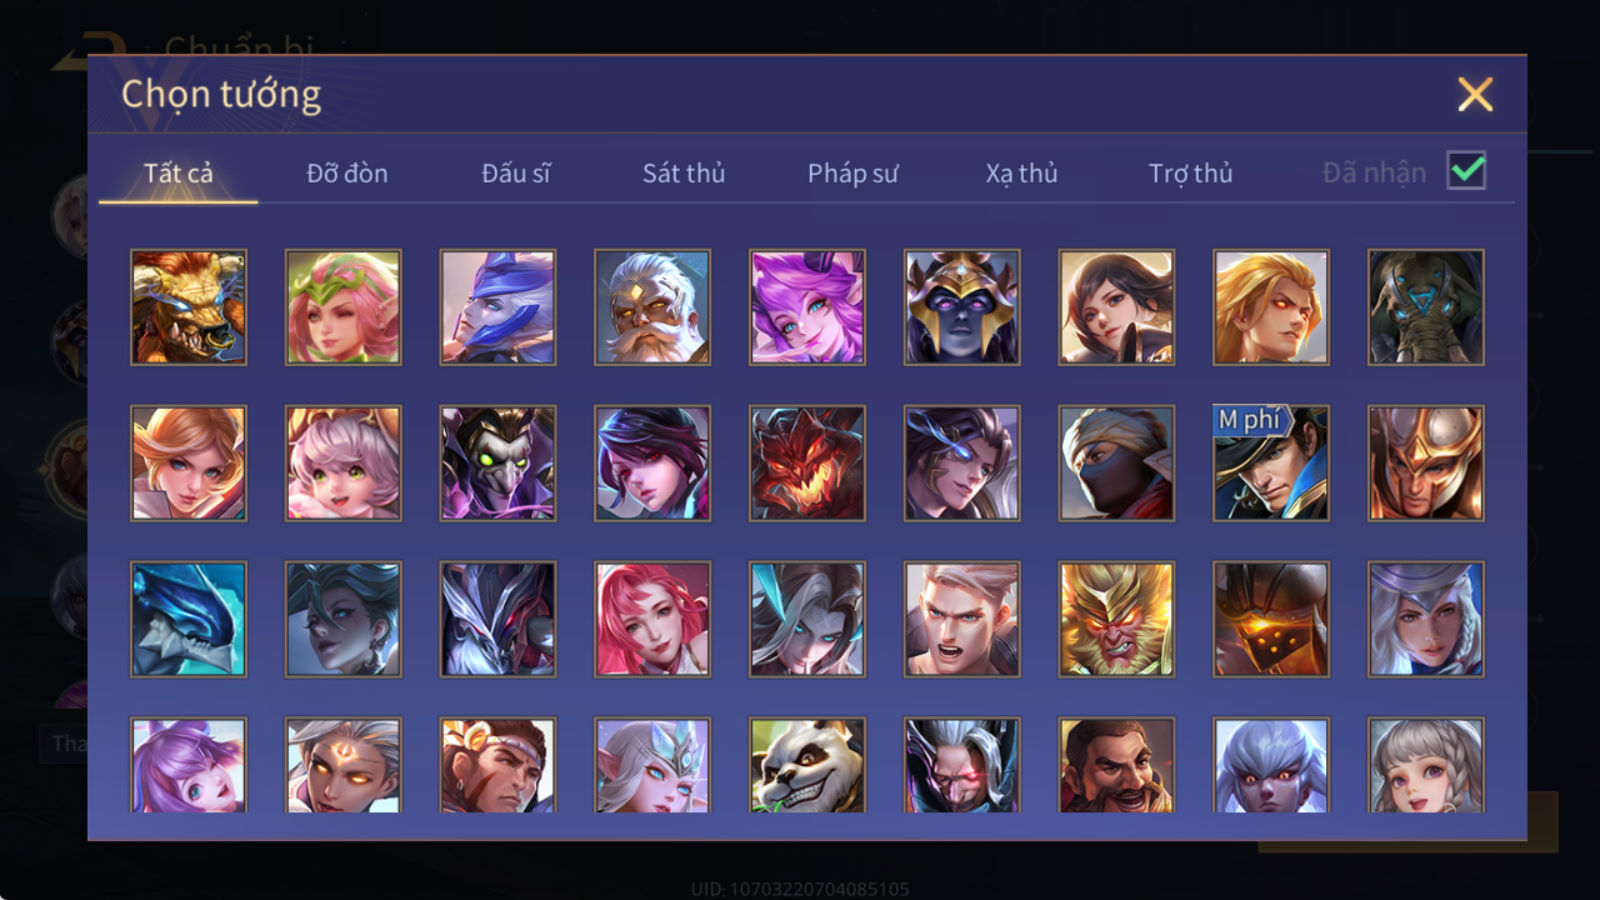Switch to the Đỡ đòn tab
1600x900 pixels.
point(347,173)
